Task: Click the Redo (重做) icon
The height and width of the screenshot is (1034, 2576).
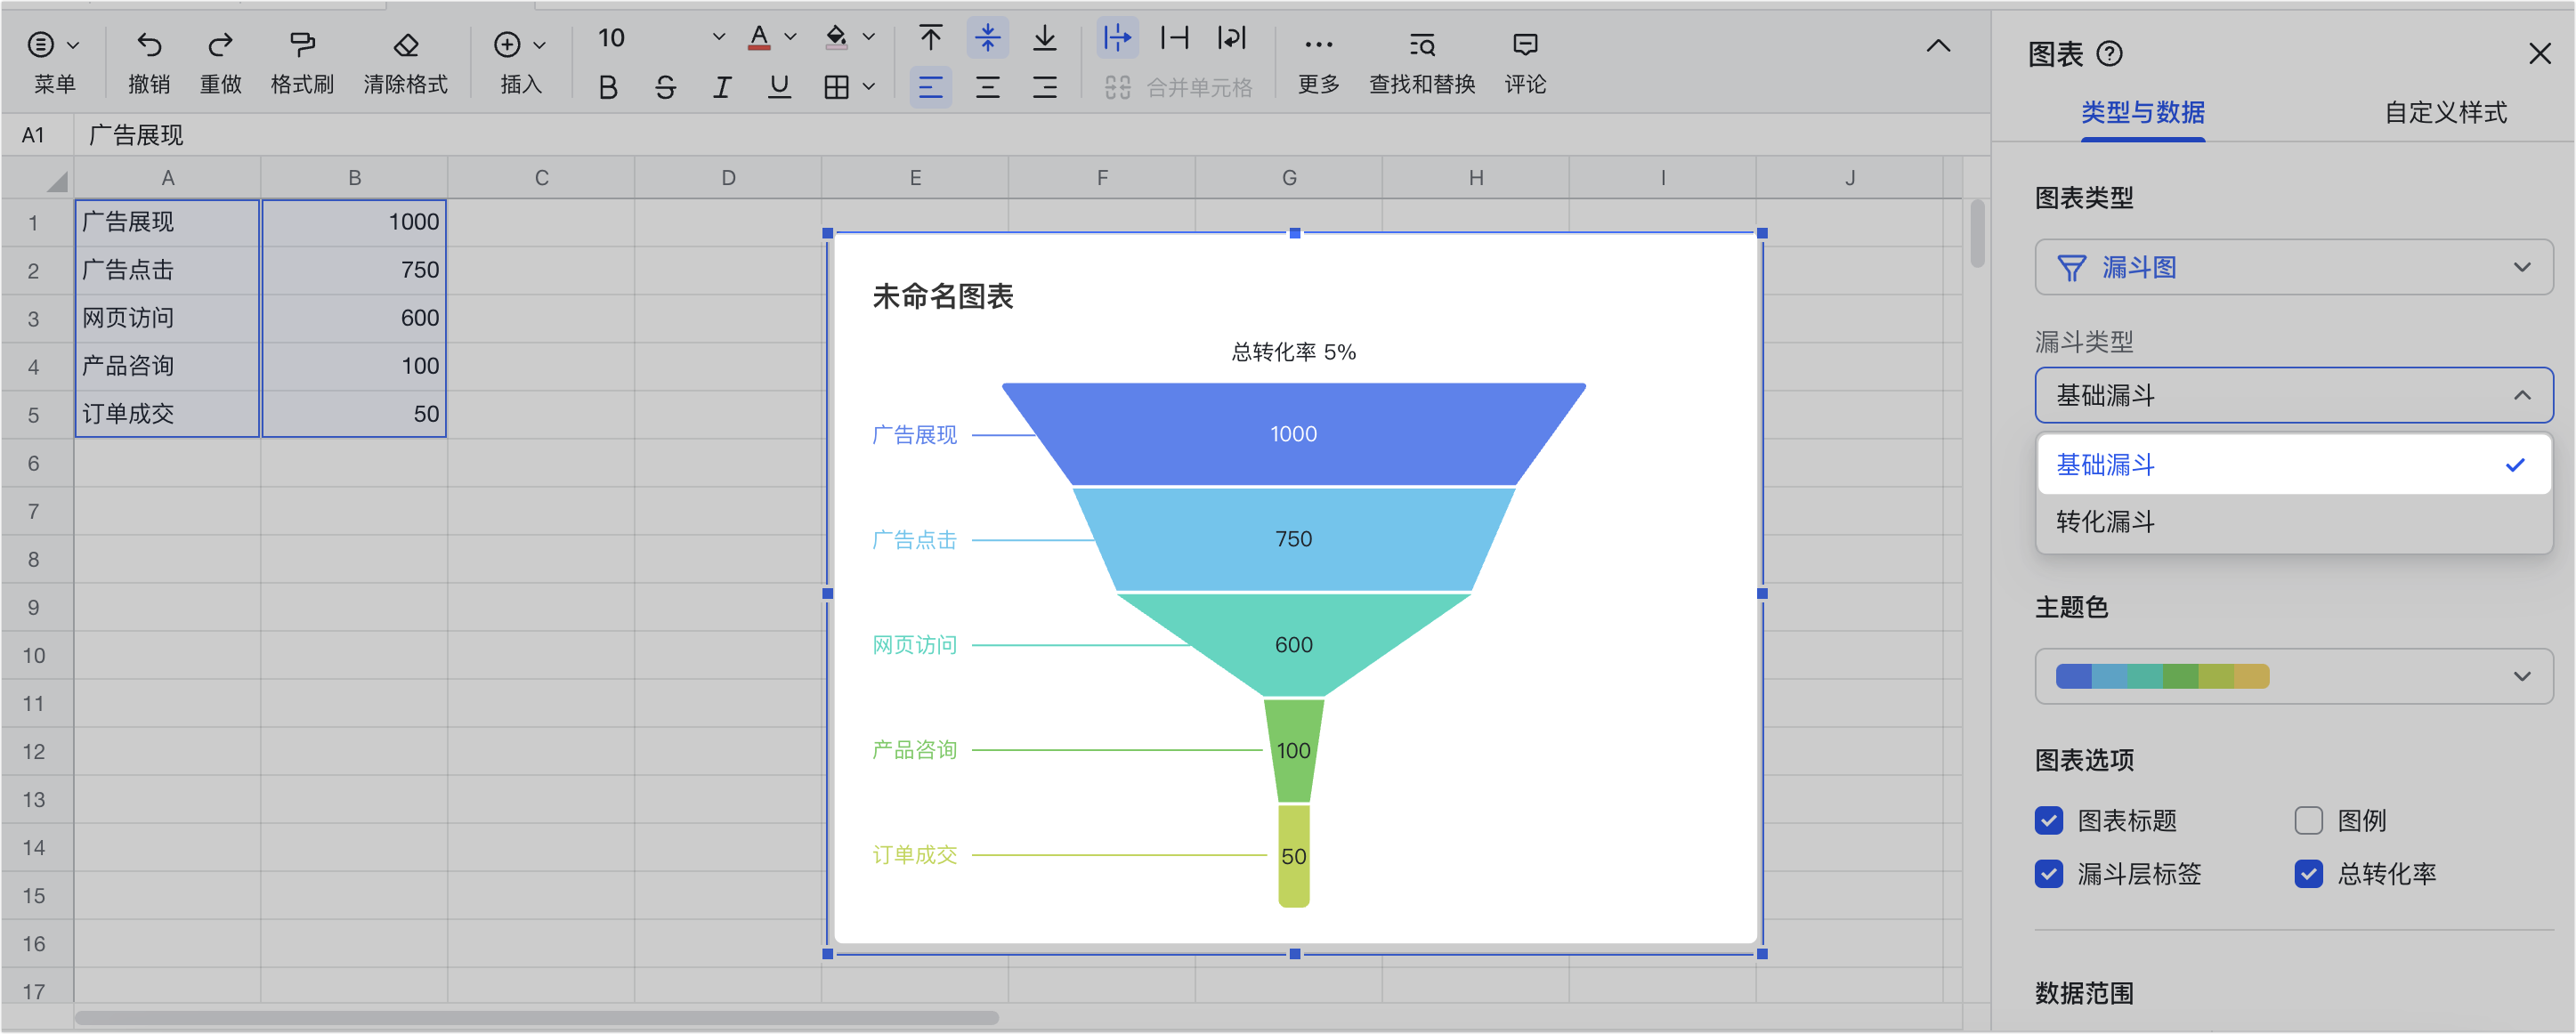Action: [x=220, y=45]
